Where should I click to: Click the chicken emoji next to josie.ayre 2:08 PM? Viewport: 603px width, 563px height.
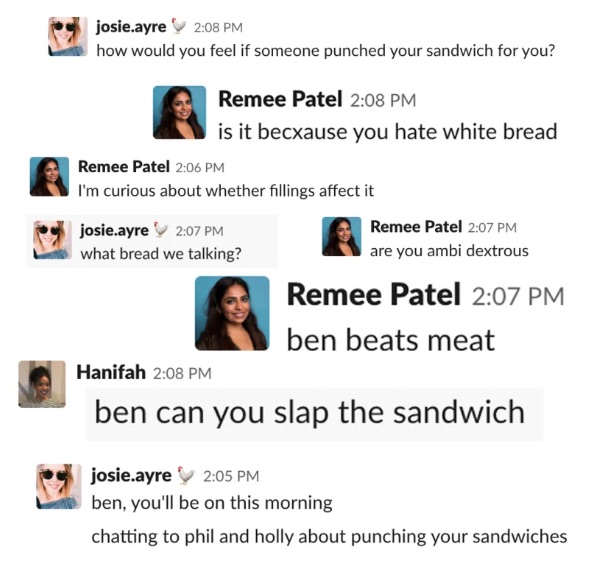pos(178,26)
